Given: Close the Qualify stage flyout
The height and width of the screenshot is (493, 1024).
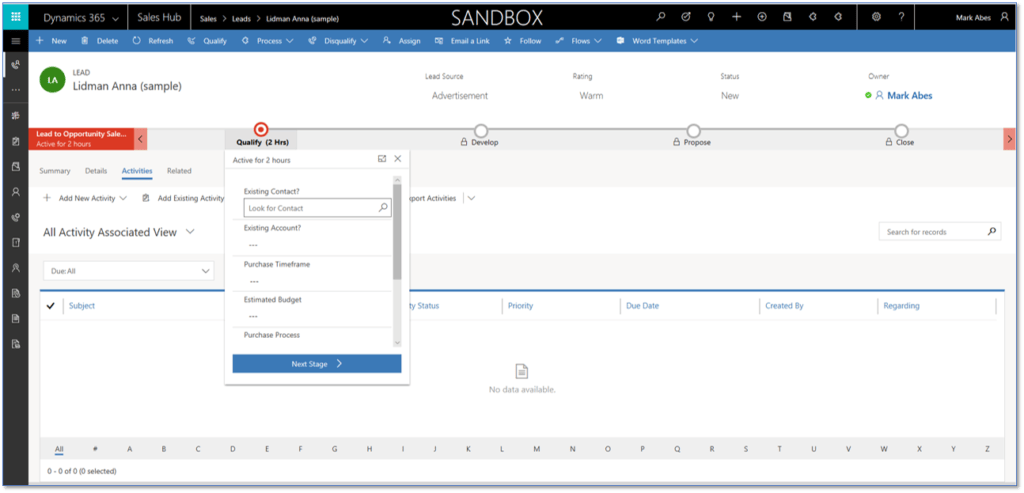Looking at the screenshot, I should pos(398,159).
